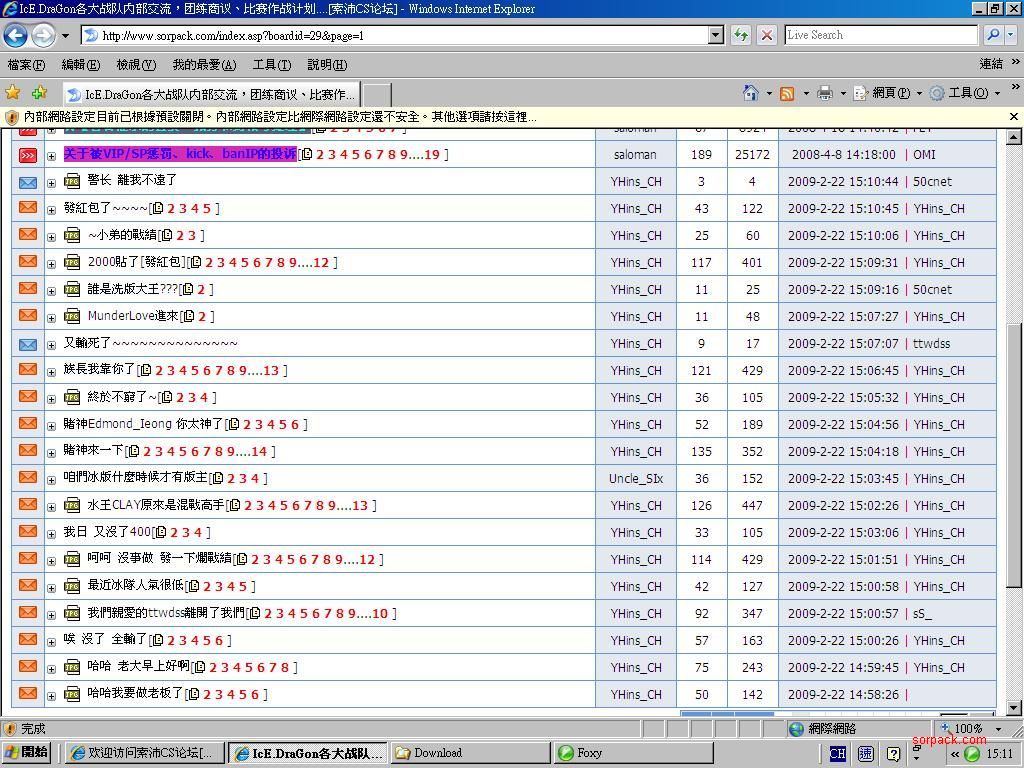Image resolution: width=1024 pixels, height=768 pixels.
Task: Open the address bar URL dropdown
Action: (x=715, y=35)
